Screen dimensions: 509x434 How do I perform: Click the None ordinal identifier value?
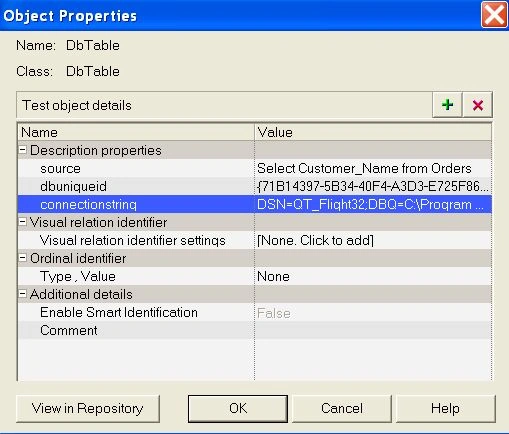(x=273, y=276)
